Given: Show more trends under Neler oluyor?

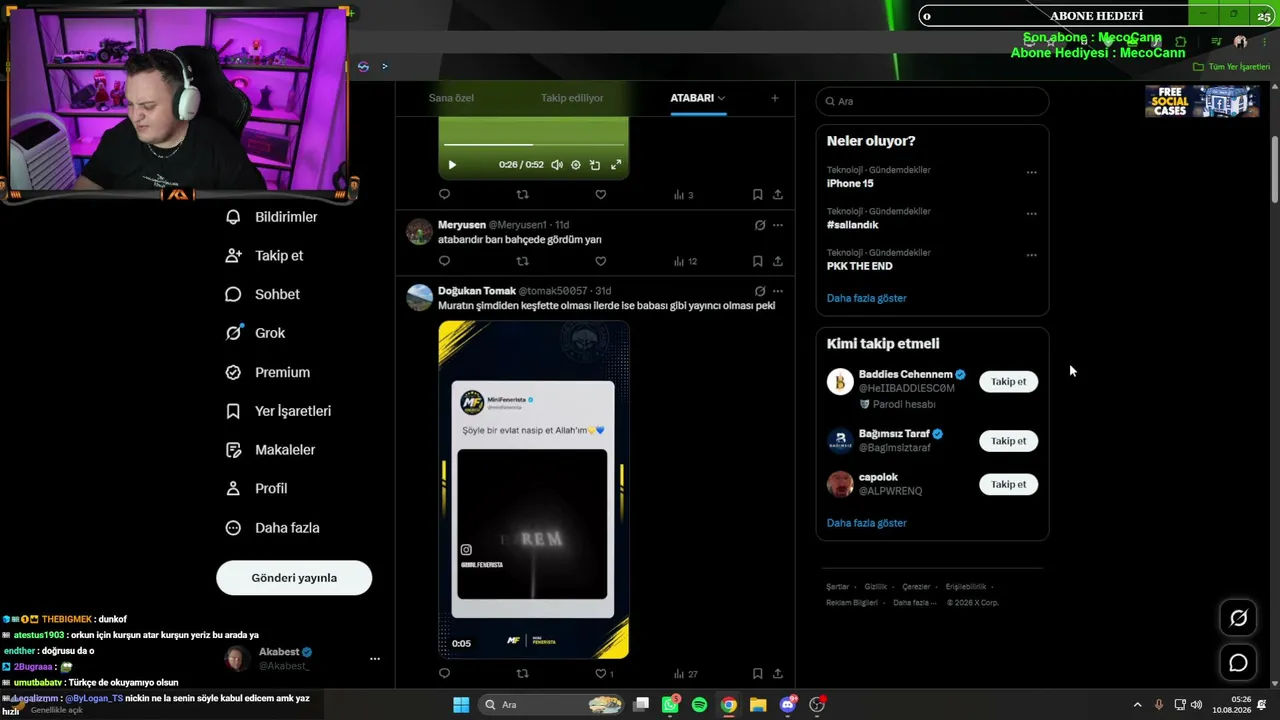Looking at the screenshot, I should (866, 298).
